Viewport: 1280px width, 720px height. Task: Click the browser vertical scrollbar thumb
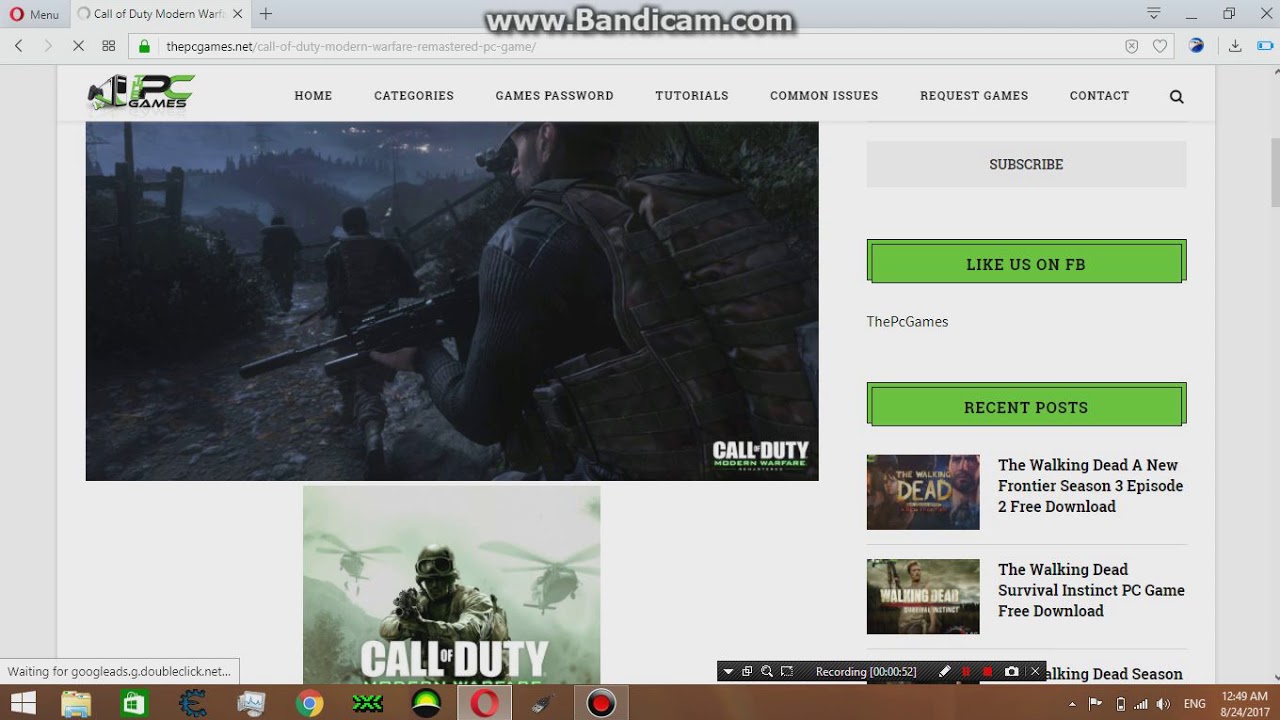click(1274, 172)
